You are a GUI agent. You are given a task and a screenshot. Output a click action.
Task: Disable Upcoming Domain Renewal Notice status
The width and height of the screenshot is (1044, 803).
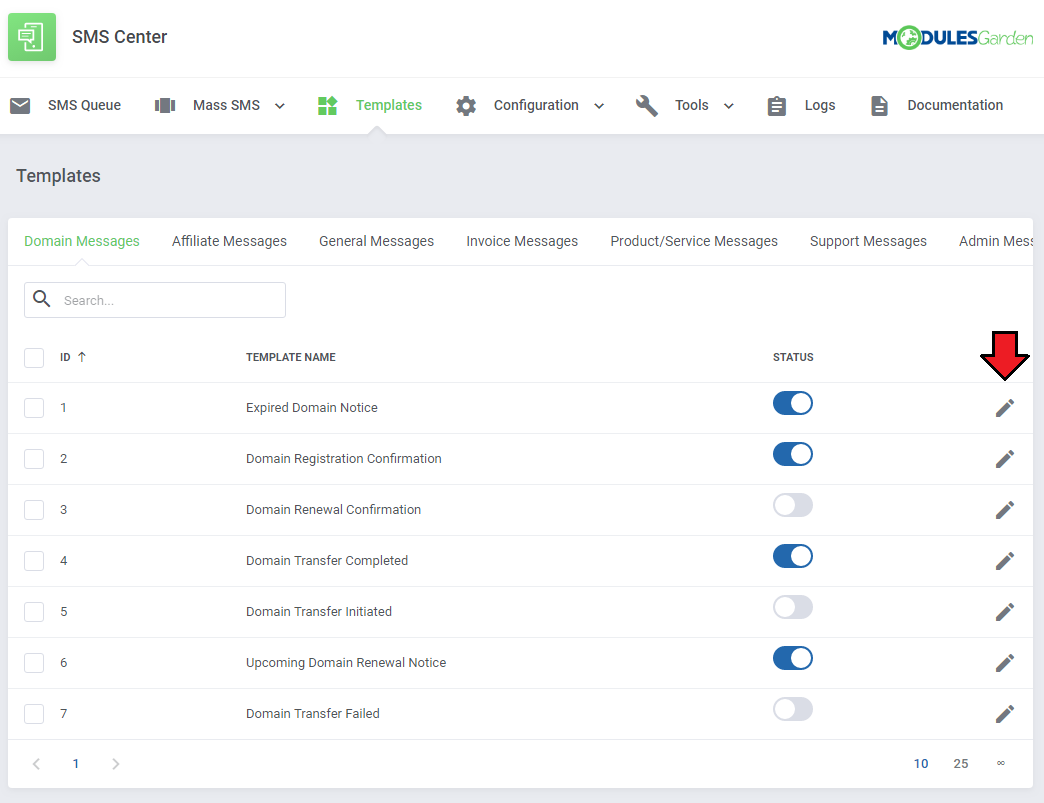coord(792,659)
